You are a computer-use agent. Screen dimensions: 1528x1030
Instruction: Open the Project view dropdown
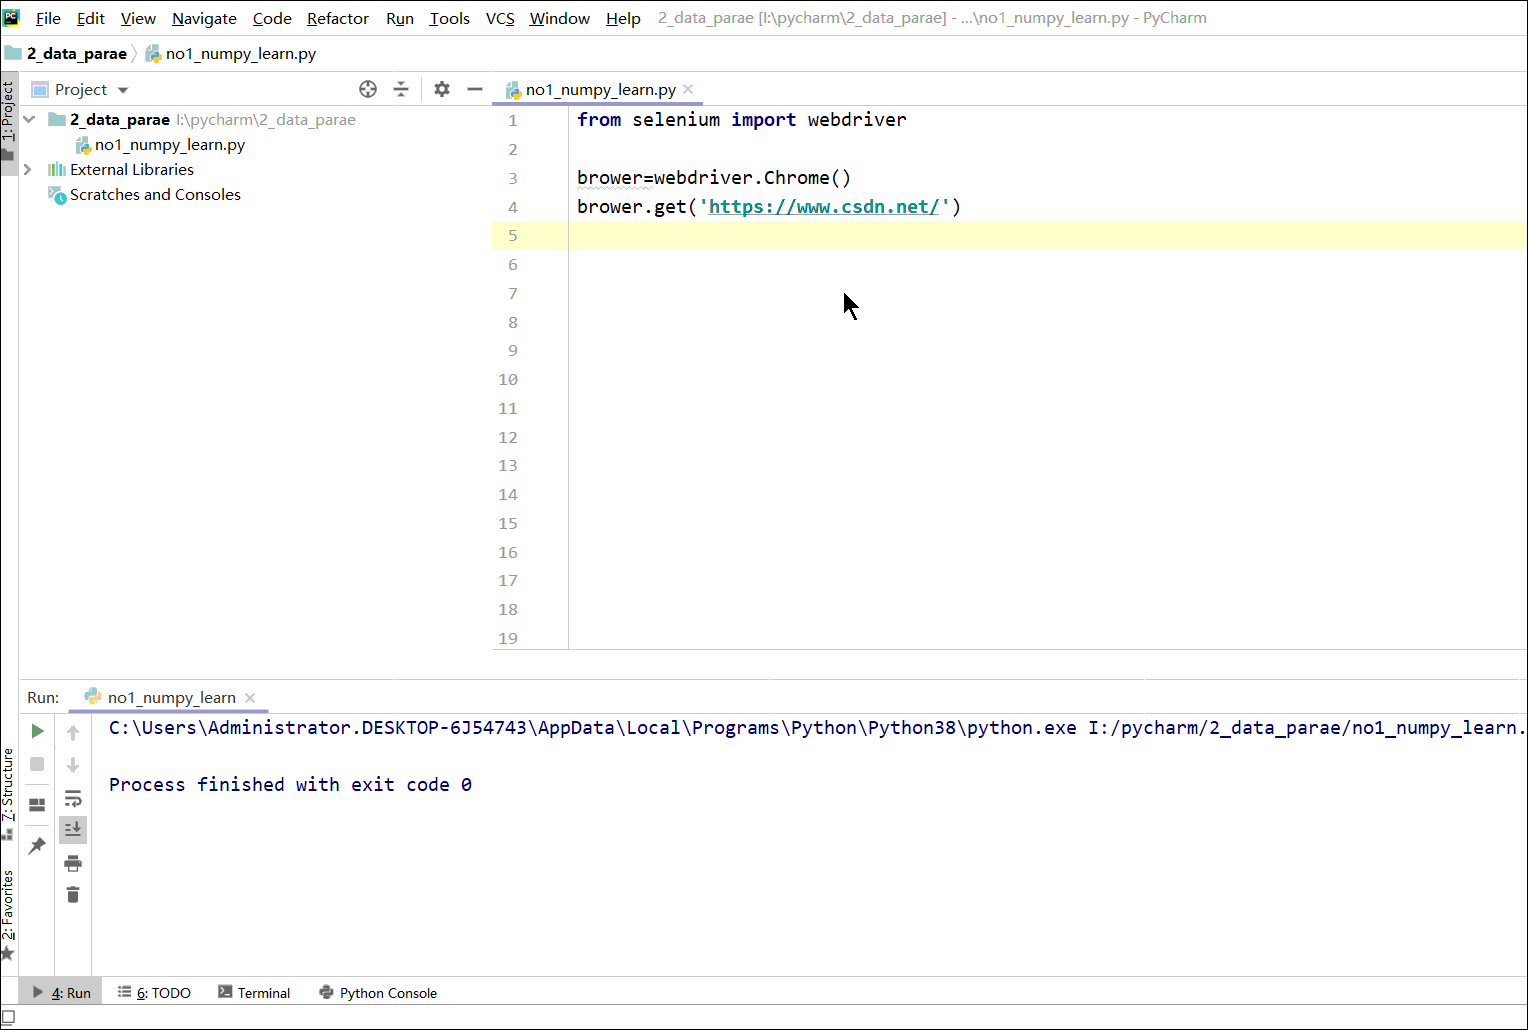pyautogui.click(x=123, y=90)
